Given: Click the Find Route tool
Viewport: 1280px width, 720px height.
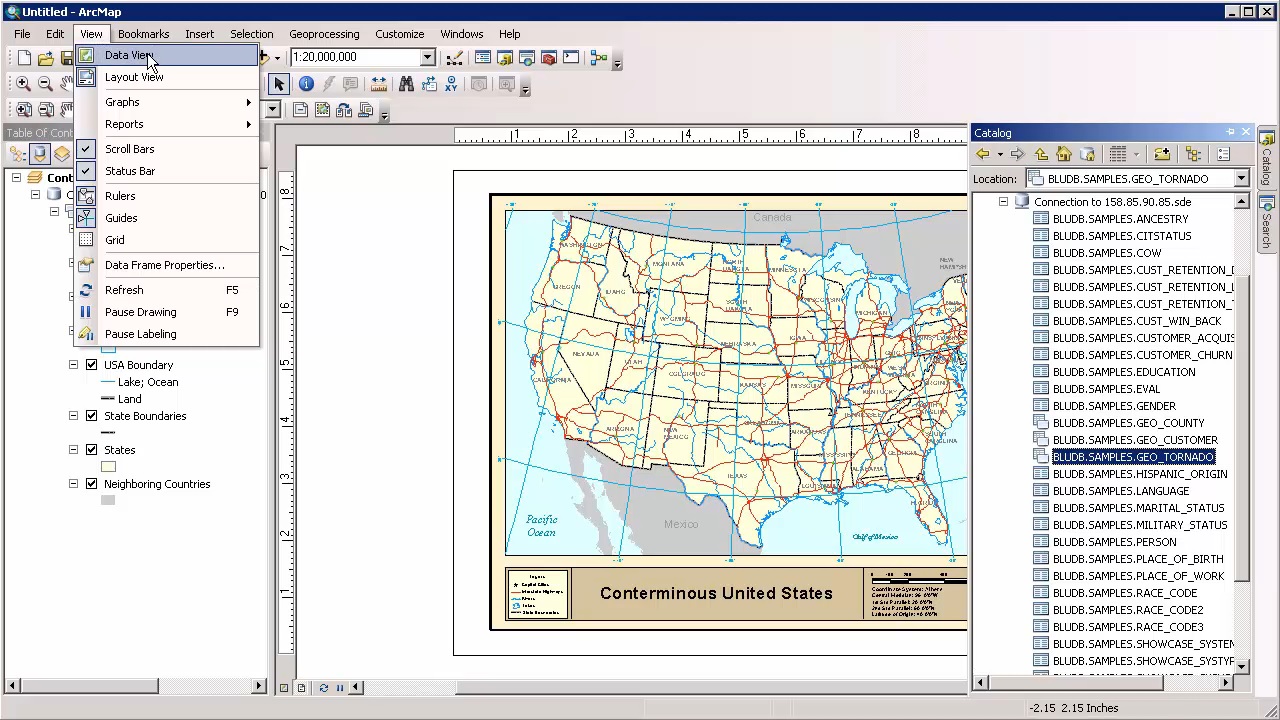Looking at the screenshot, I should [428, 85].
